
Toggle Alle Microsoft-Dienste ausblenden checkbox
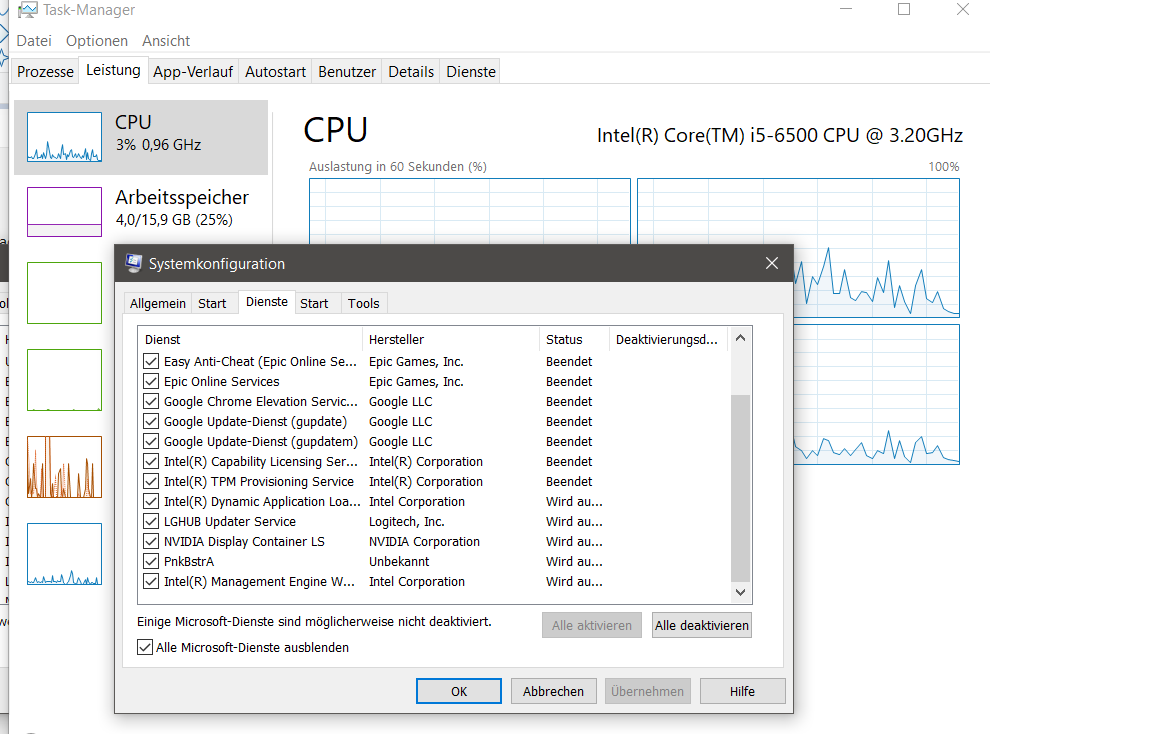[145, 647]
